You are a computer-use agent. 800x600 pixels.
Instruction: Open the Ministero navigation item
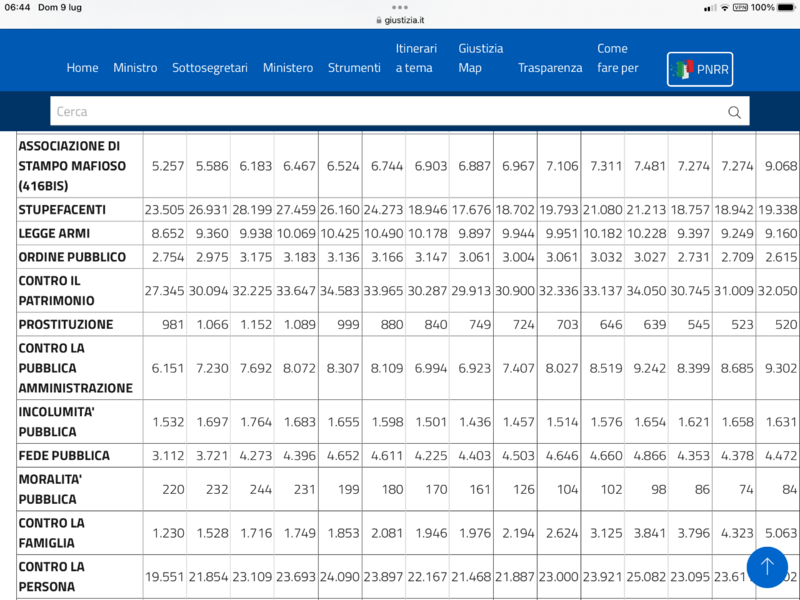(x=288, y=68)
